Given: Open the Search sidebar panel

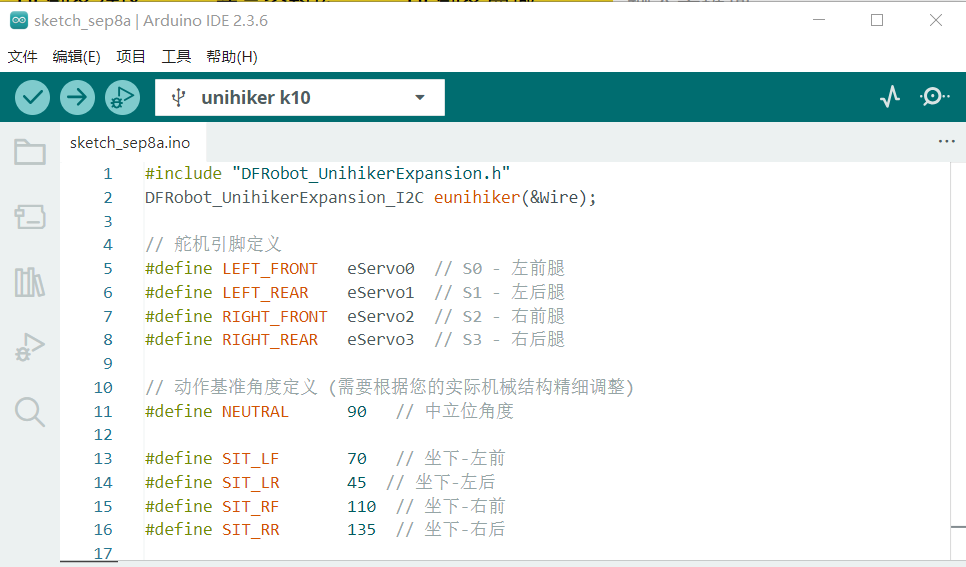Looking at the screenshot, I should click(x=30, y=412).
